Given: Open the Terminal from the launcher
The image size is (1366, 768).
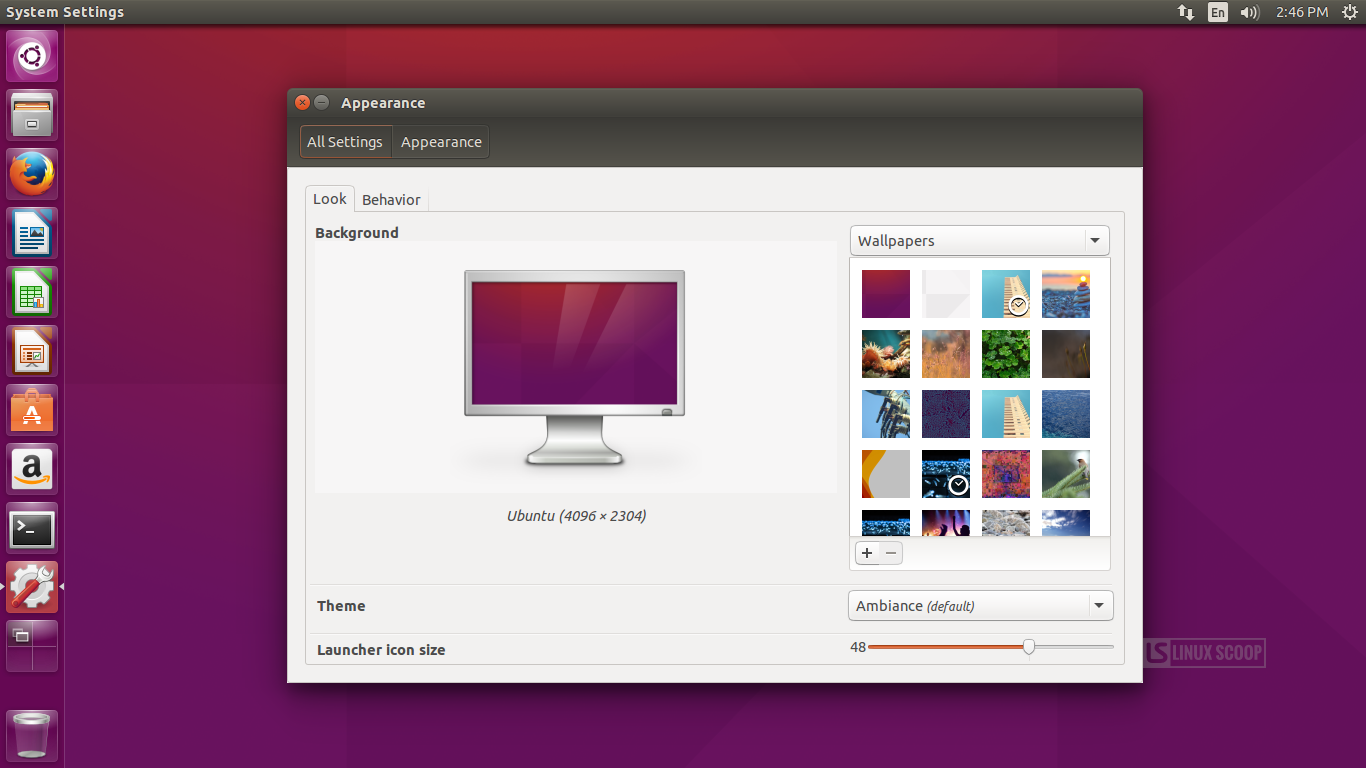Looking at the screenshot, I should (31, 528).
